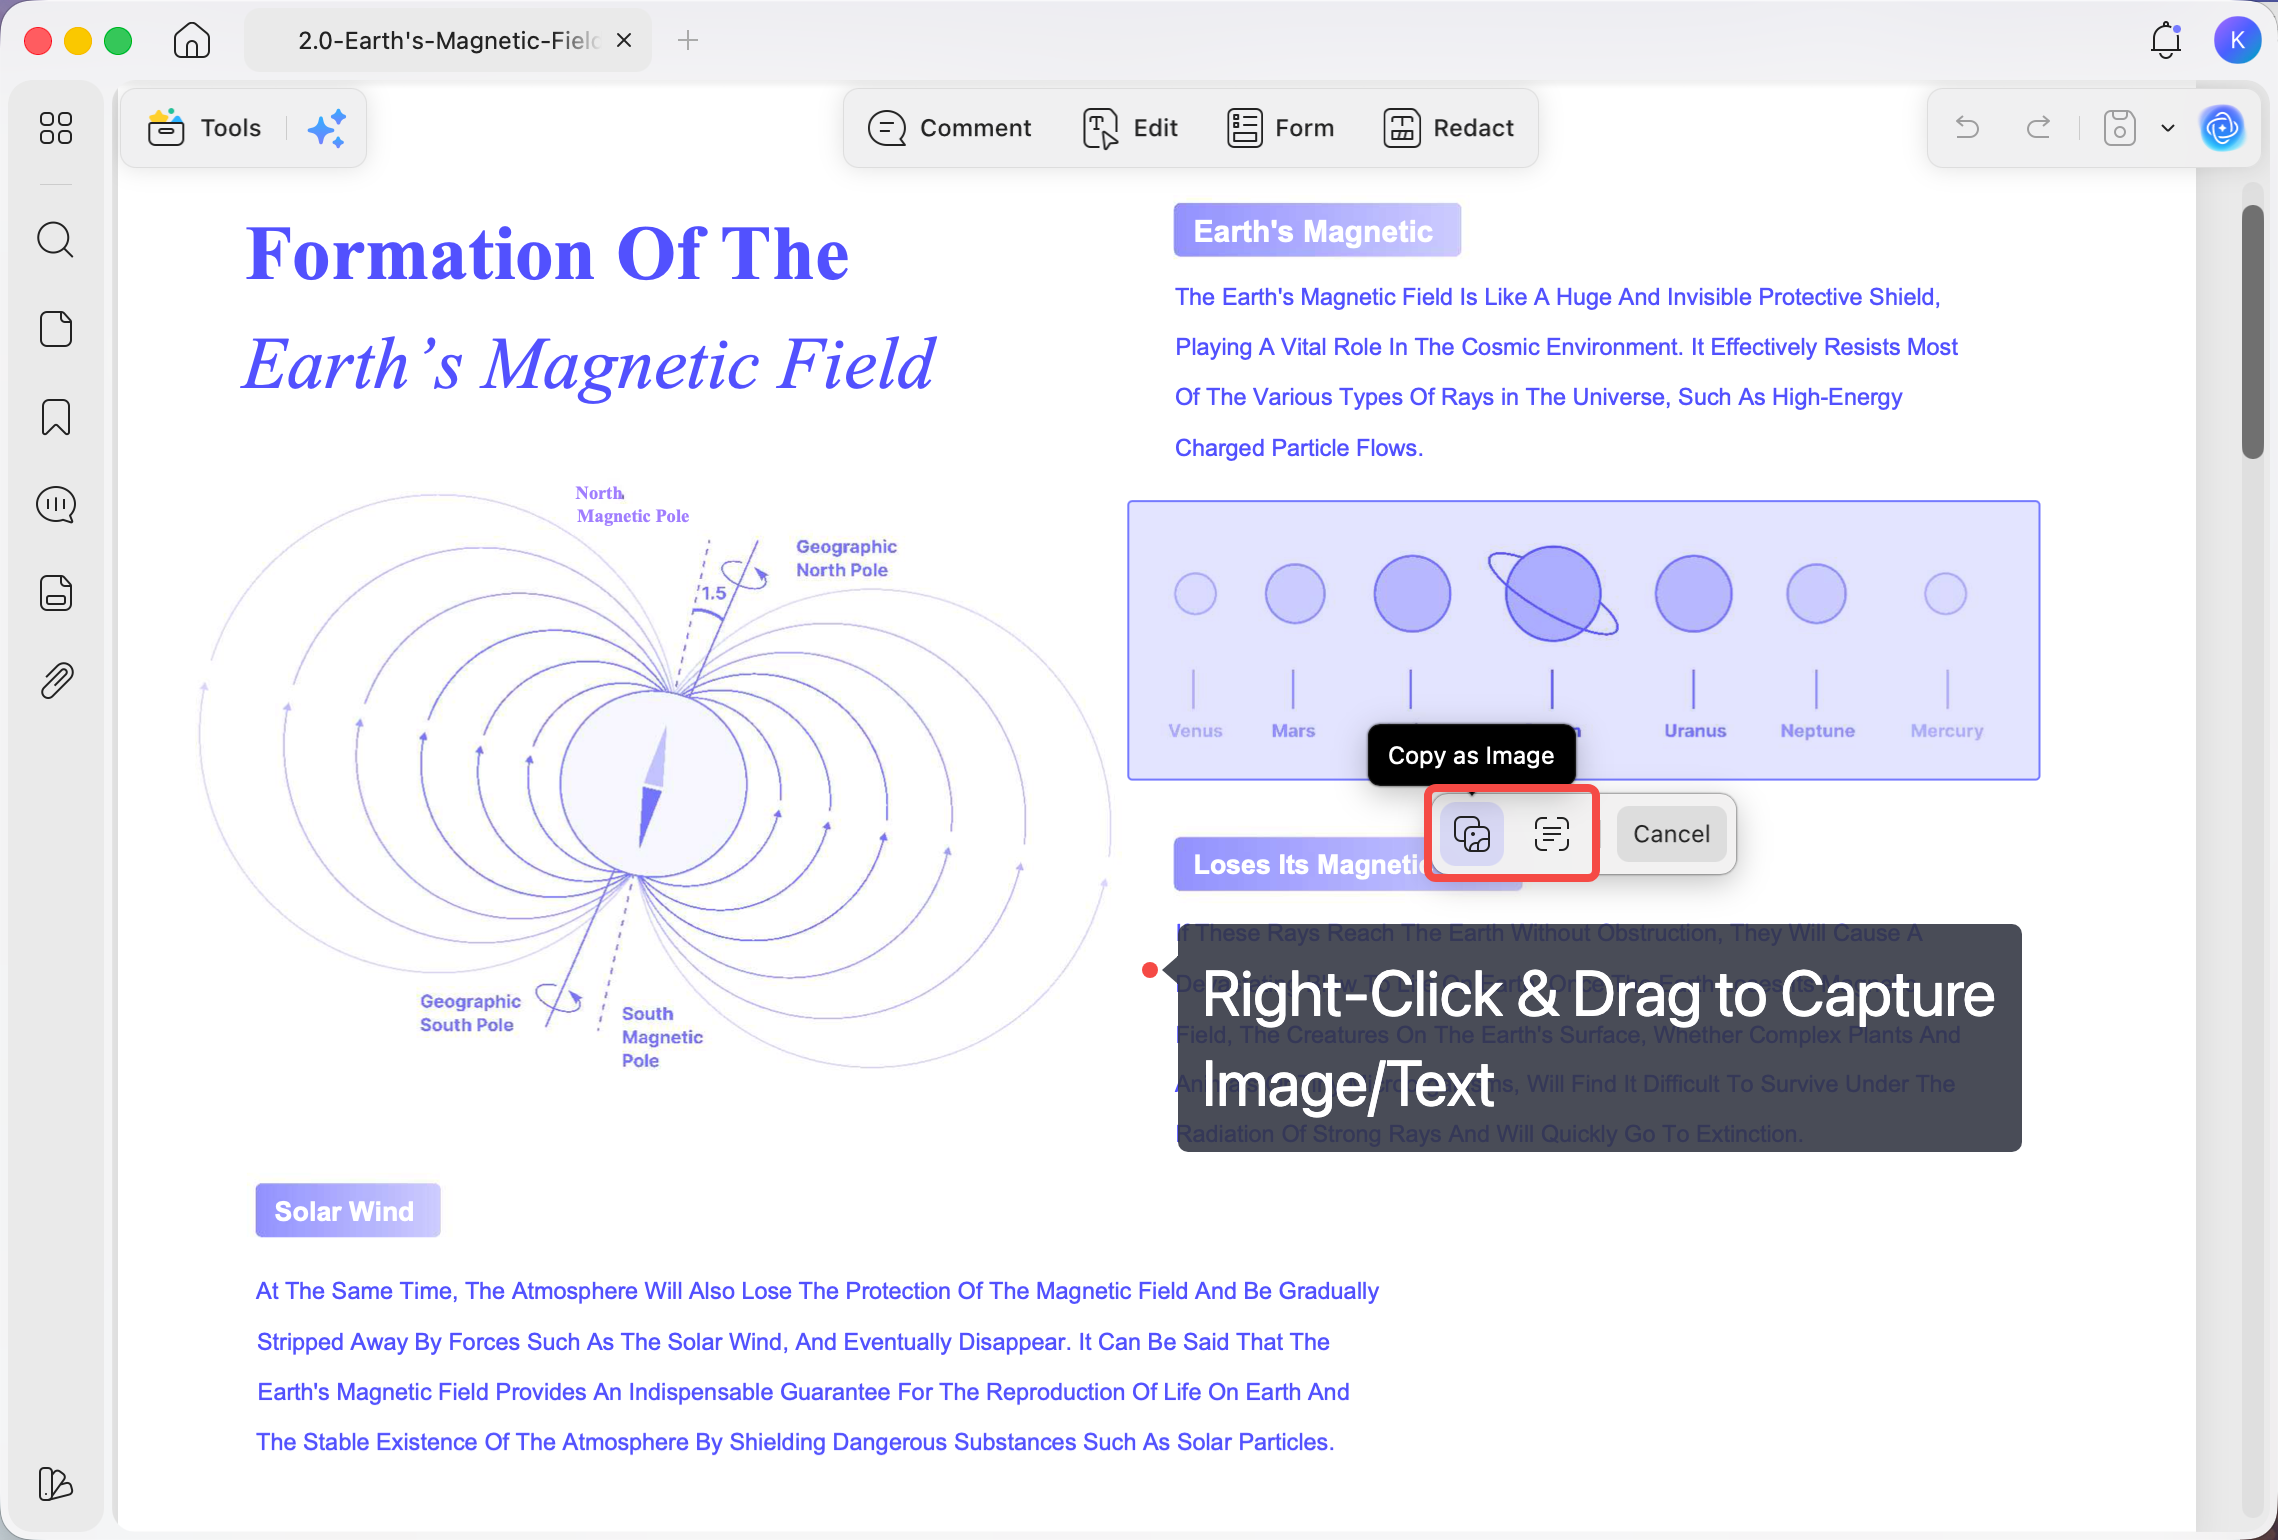2278x1540 pixels.
Task: Open the stamp/layers document icon in sidebar
Action: [56, 593]
